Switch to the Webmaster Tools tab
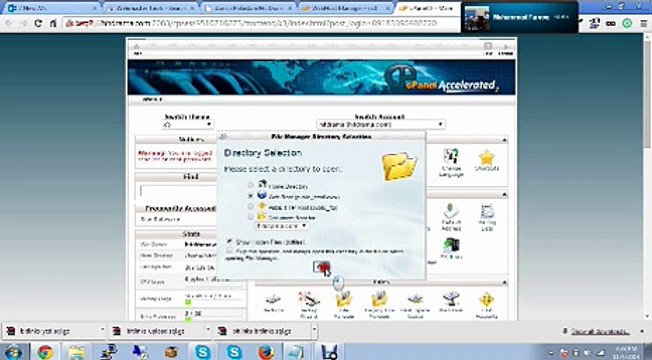Image resolution: width=652 pixels, height=360 pixels. (x=151, y=8)
